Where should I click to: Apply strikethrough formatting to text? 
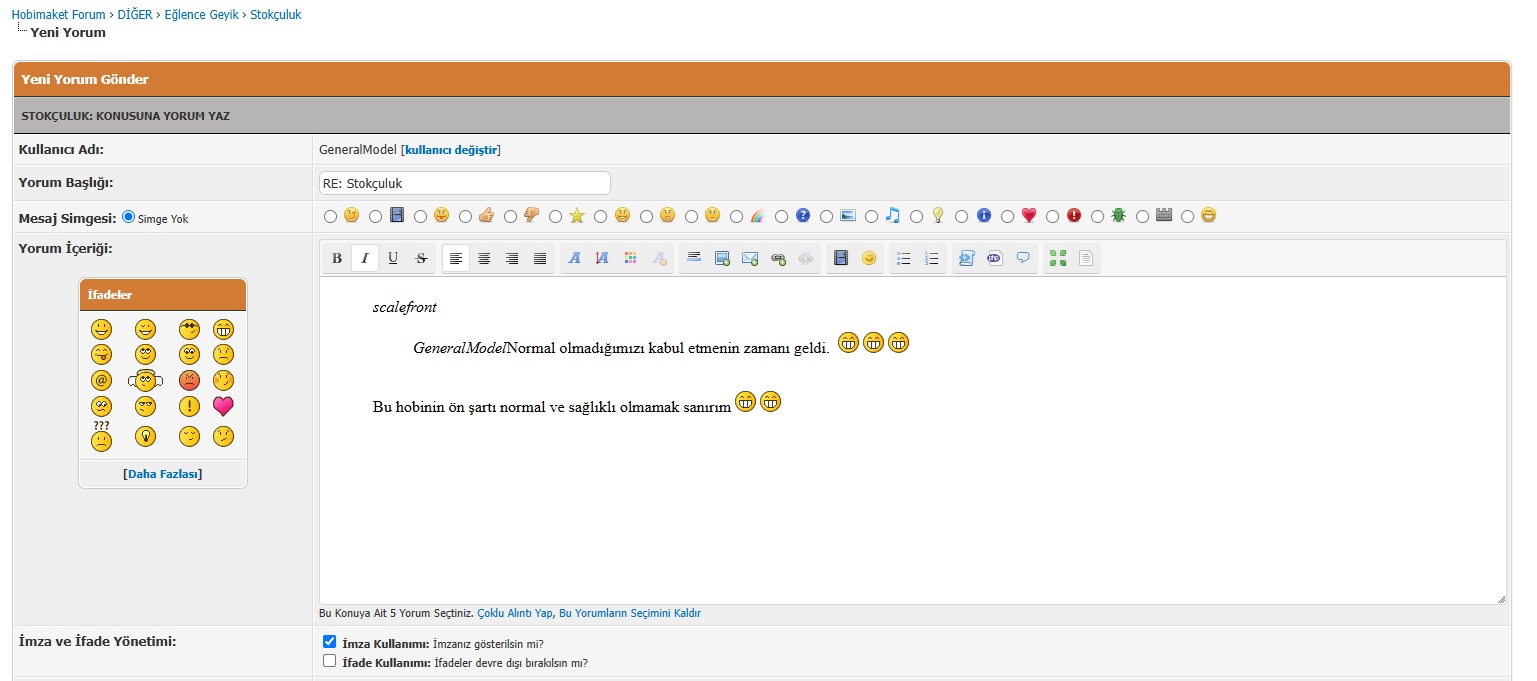[421, 259]
